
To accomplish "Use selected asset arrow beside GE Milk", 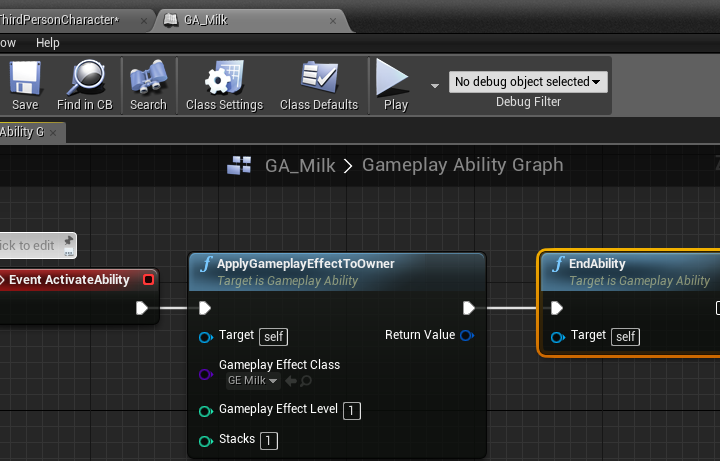I will click(291, 381).
